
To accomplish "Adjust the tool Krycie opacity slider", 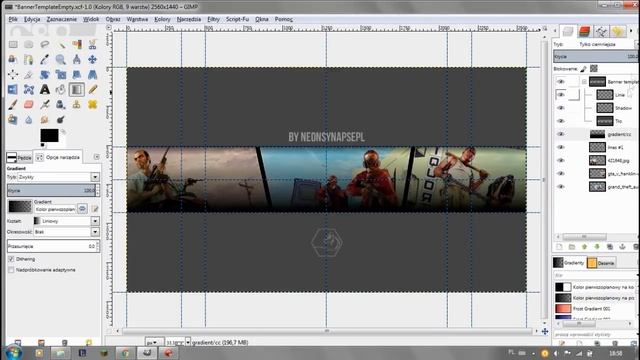I will pyautogui.click(x=51, y=190).
